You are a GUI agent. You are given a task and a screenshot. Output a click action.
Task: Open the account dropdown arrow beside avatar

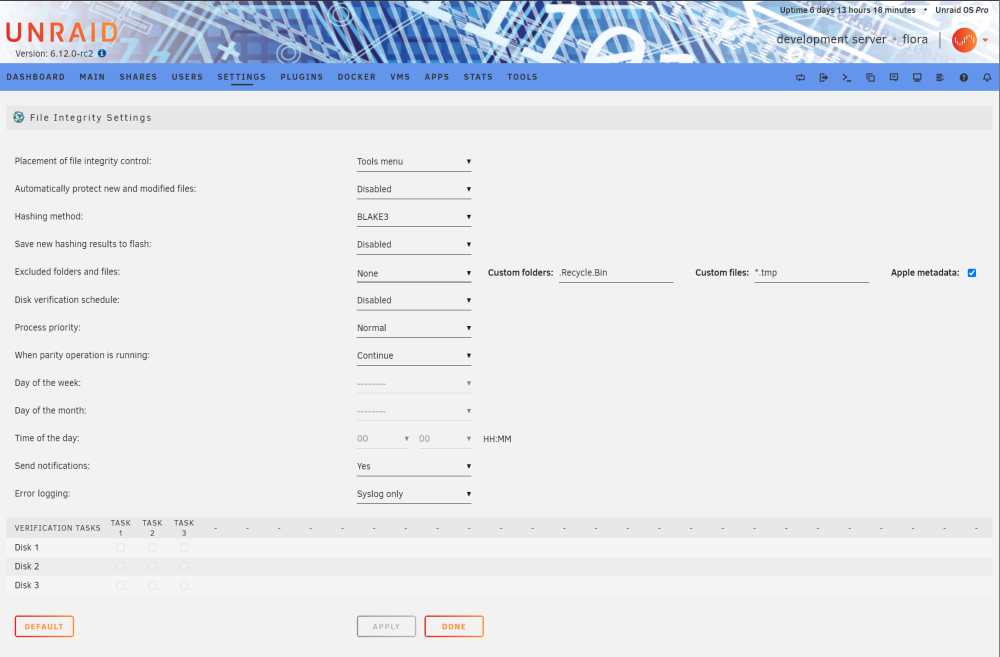[985, 40]
